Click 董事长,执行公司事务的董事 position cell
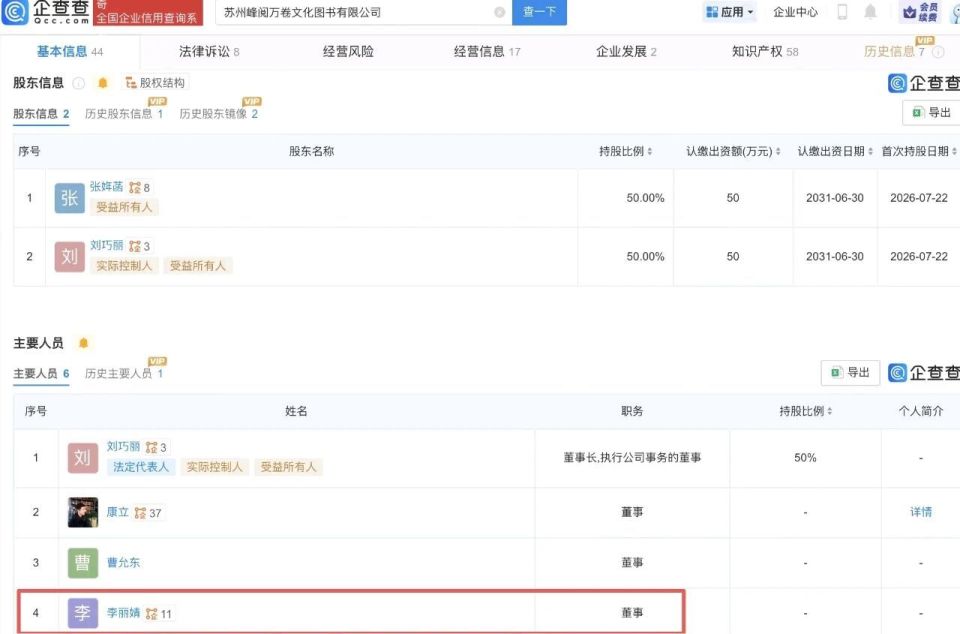The width and height of the screenshot is (960, 634). pyautogui.click(x=632, y=458)
